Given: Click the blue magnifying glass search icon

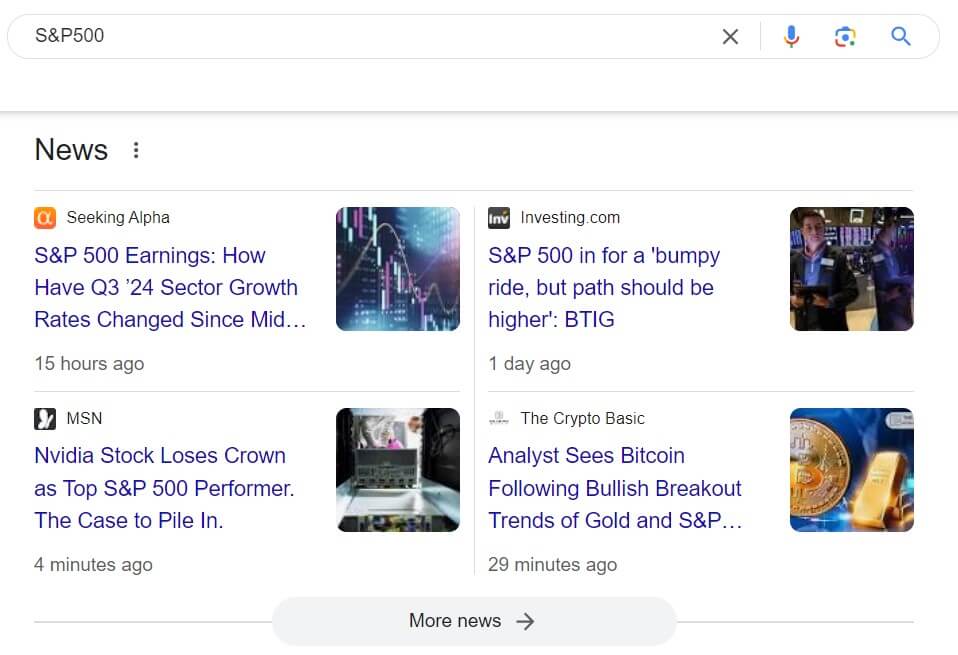Looking at the screenshot, I should [901, 37].
